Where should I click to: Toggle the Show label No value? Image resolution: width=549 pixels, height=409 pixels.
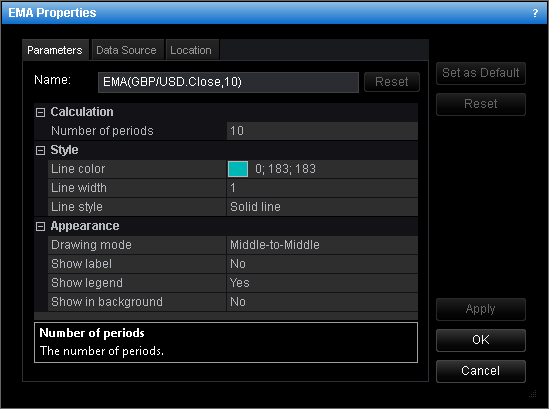click(x=322, y=264)
